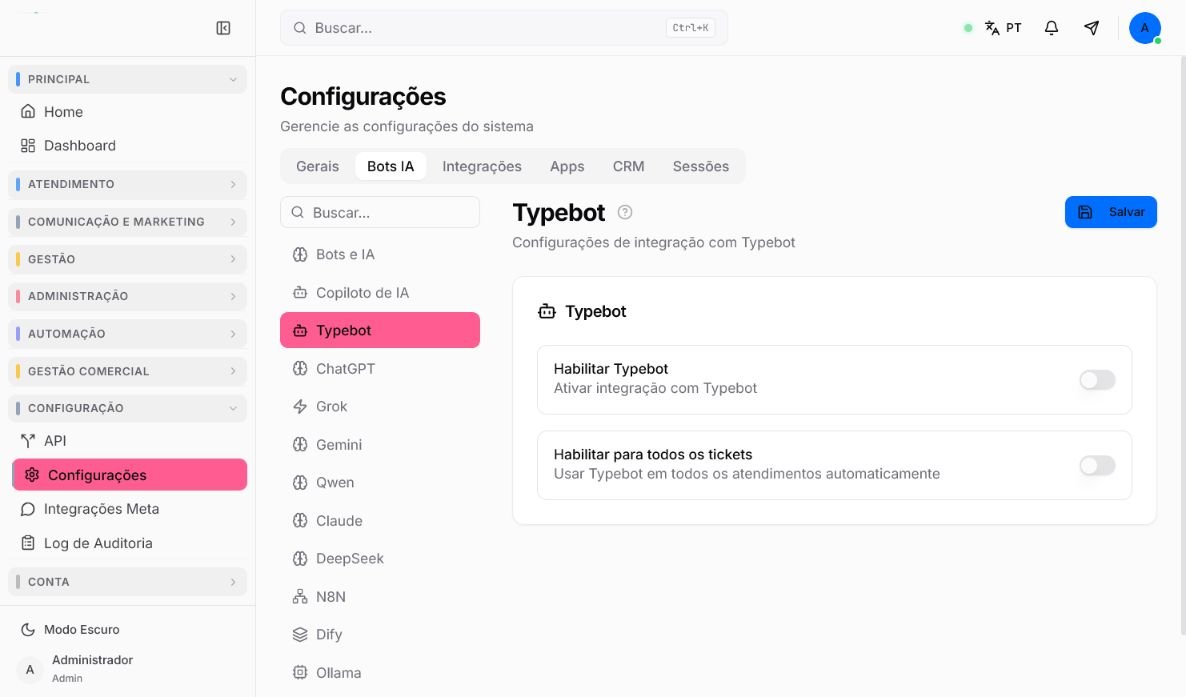Open the Integrações tab
1186x697 pixels.
[x=482, y=166]
